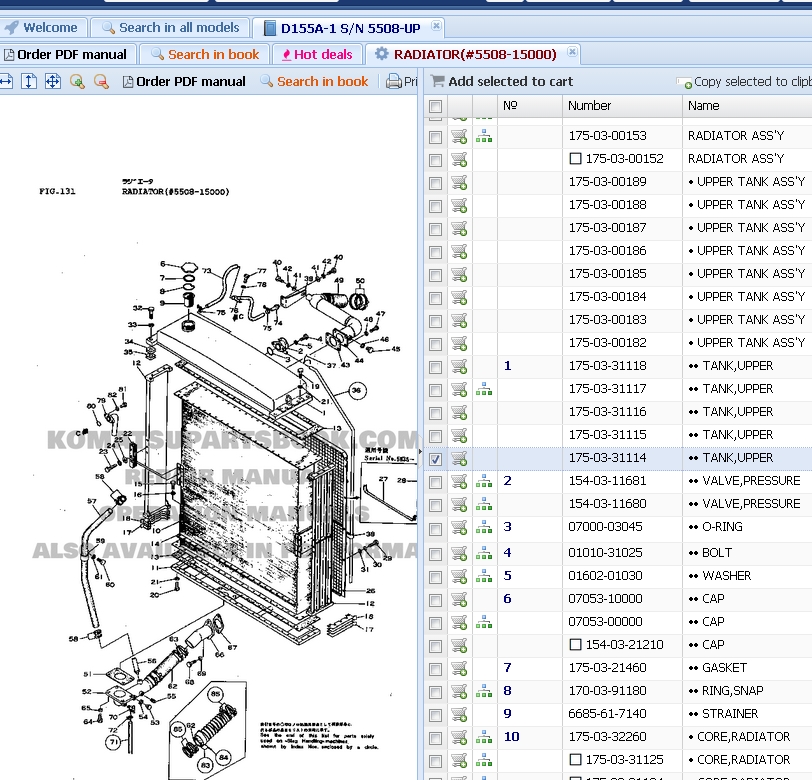Add CORE,RADIATOR 175-03-31125 to cart
The image size is (812, 780).
(459, 760)
